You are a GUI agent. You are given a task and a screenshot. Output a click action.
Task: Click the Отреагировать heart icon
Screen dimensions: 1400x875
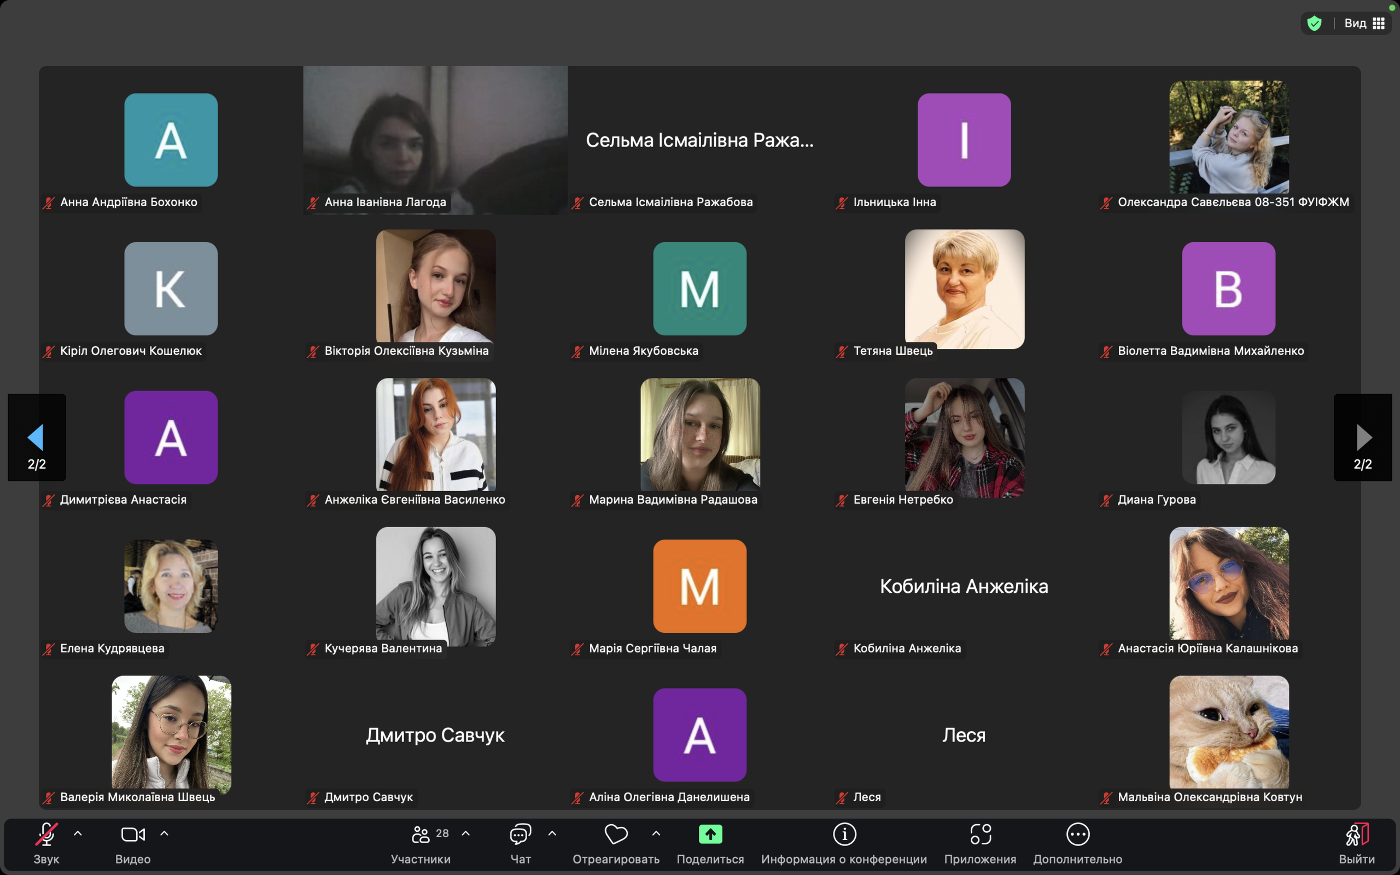pos(616,834)
